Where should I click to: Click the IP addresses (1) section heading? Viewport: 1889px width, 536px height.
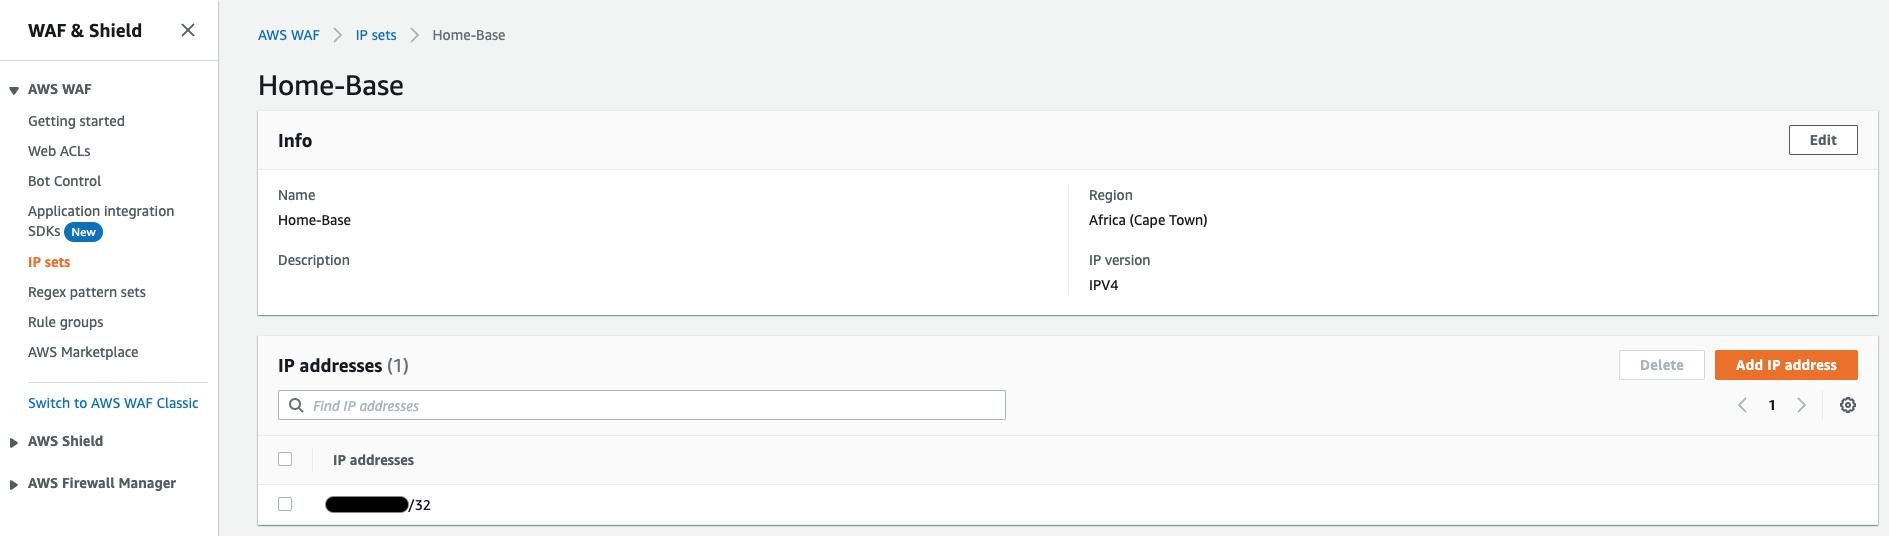(x=343, y=365)
